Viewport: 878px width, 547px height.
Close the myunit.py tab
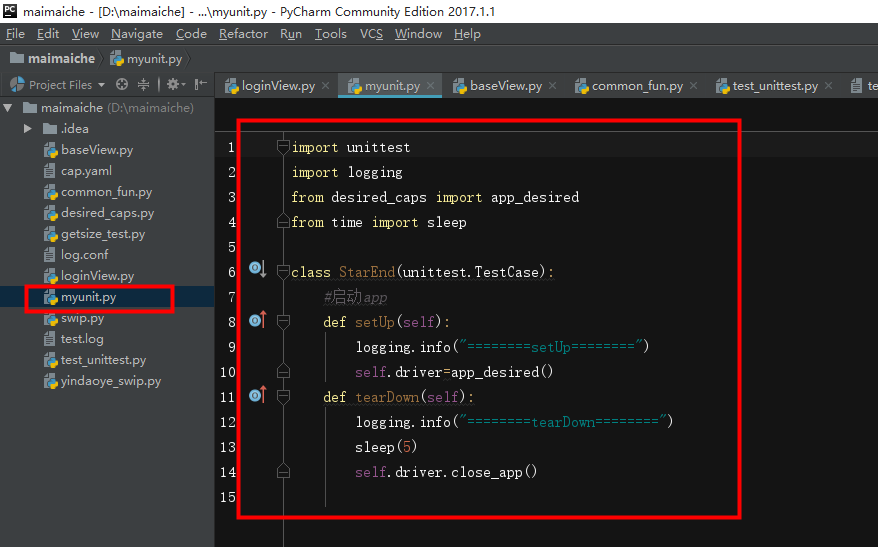(430, 86)
